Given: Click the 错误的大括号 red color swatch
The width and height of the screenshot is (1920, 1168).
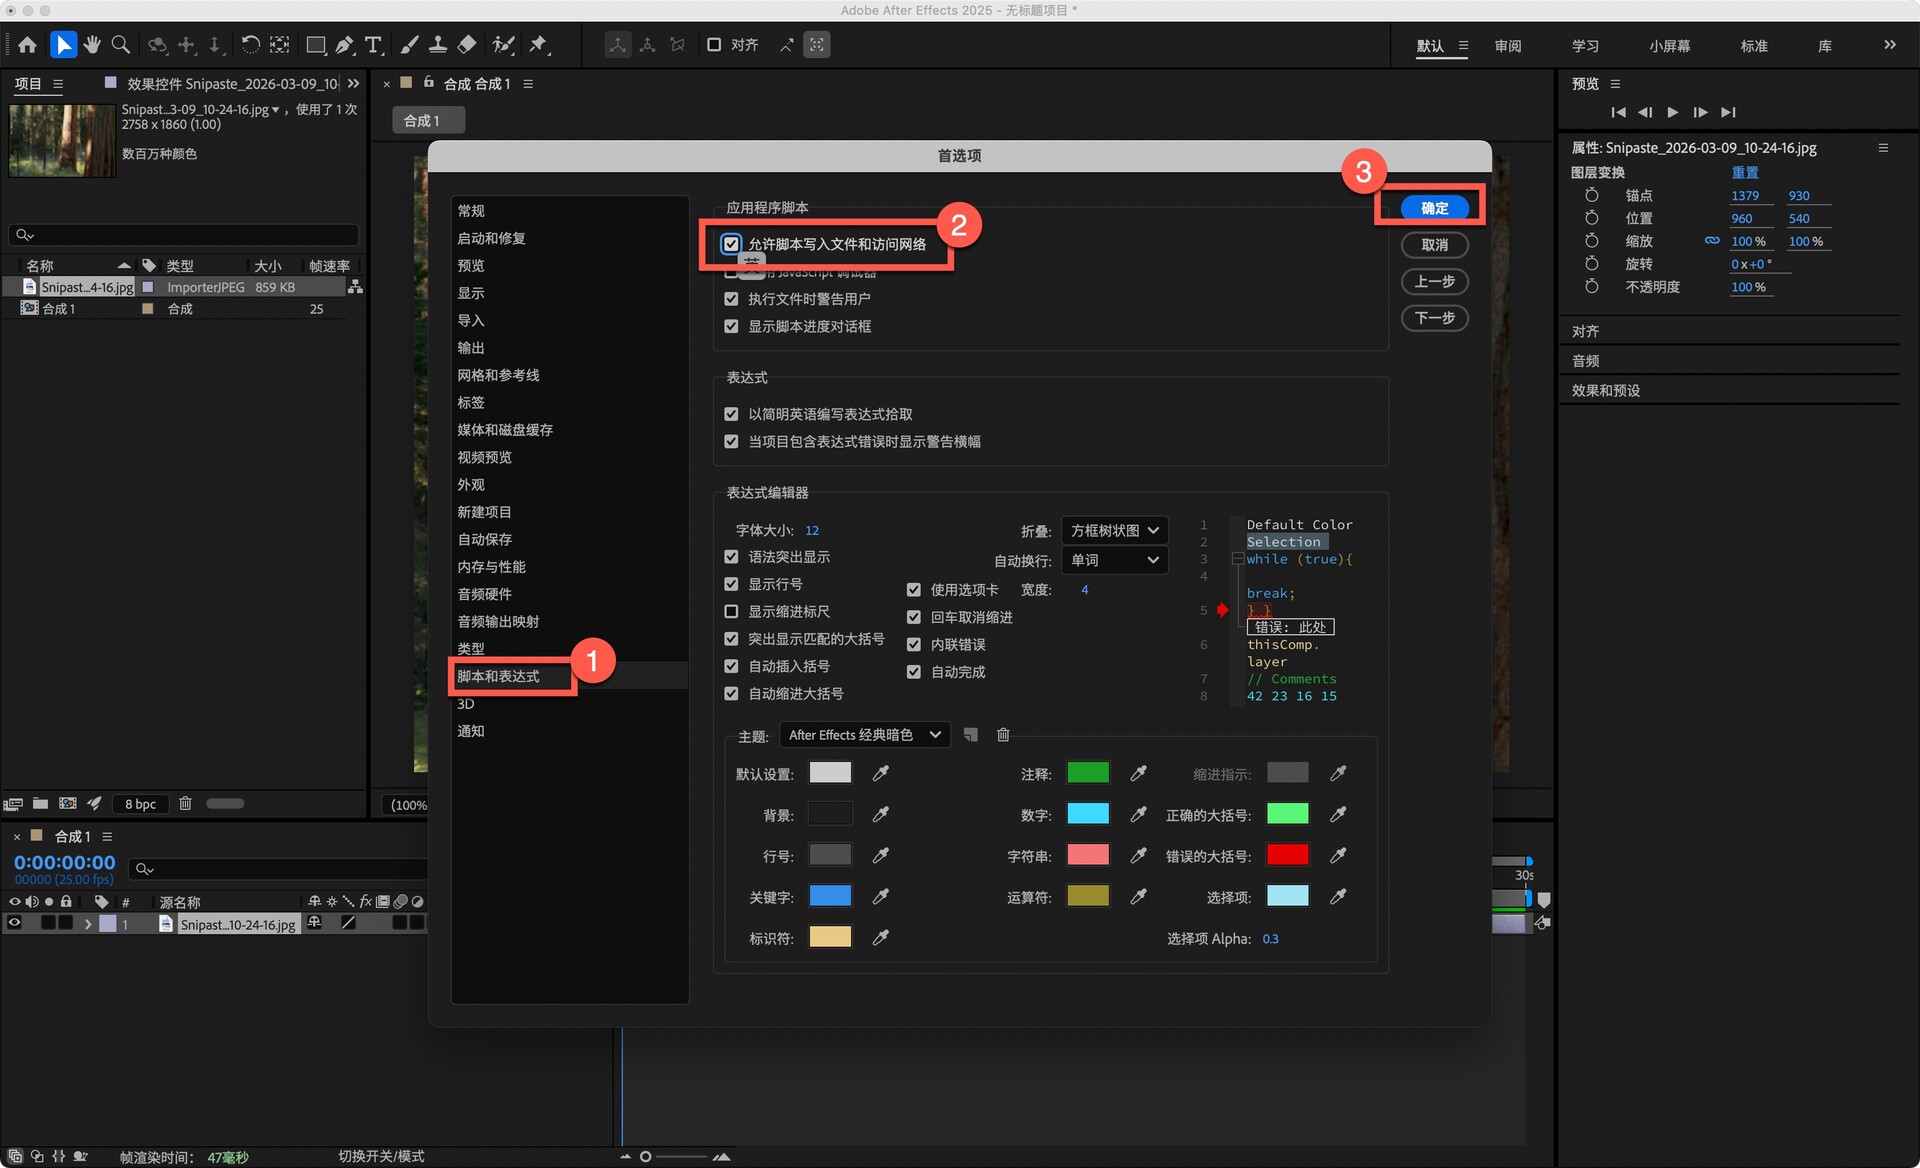Looking at the screenshot, I should (1287, 855).
